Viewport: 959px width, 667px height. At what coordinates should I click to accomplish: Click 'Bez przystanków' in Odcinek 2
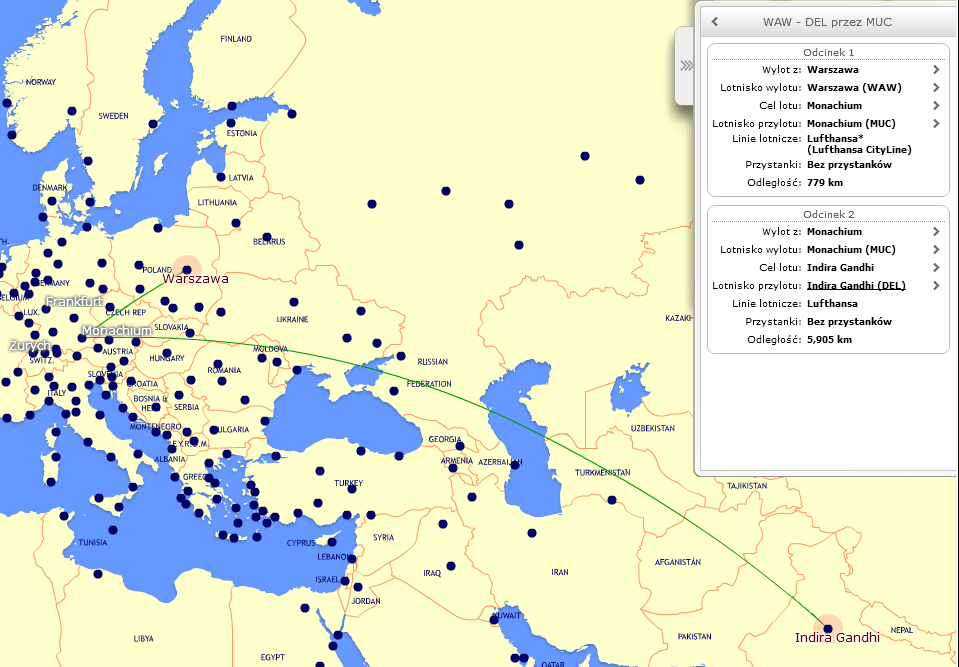[849, 322]
